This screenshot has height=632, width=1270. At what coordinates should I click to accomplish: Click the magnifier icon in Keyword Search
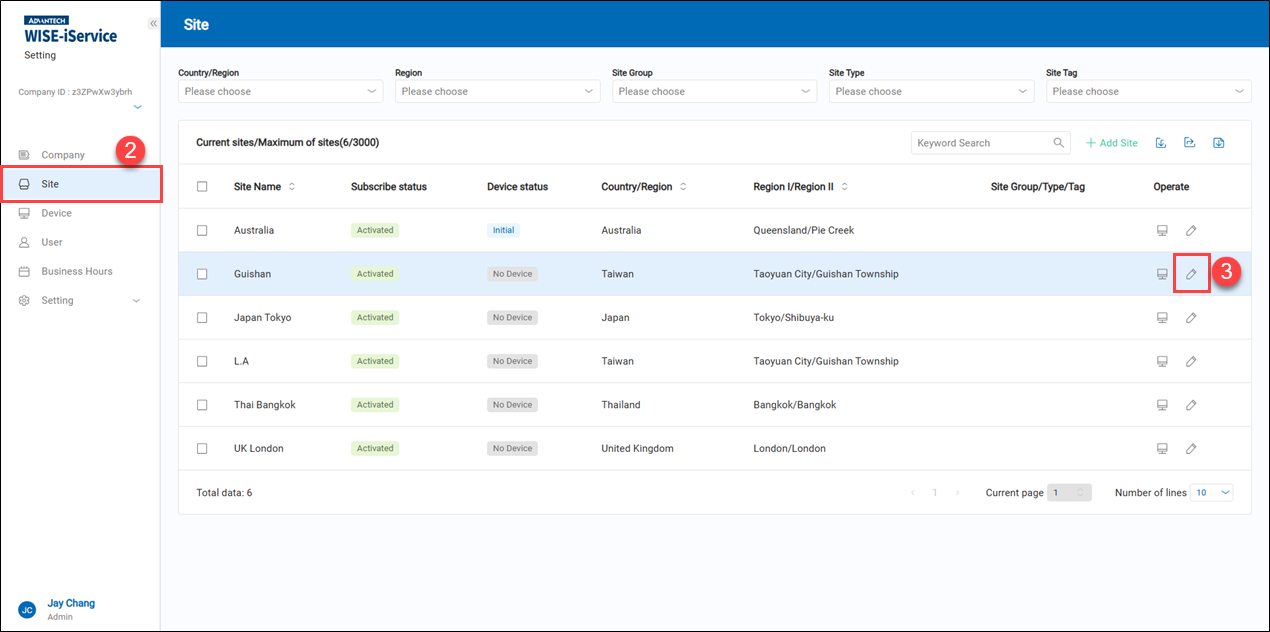1059,143
